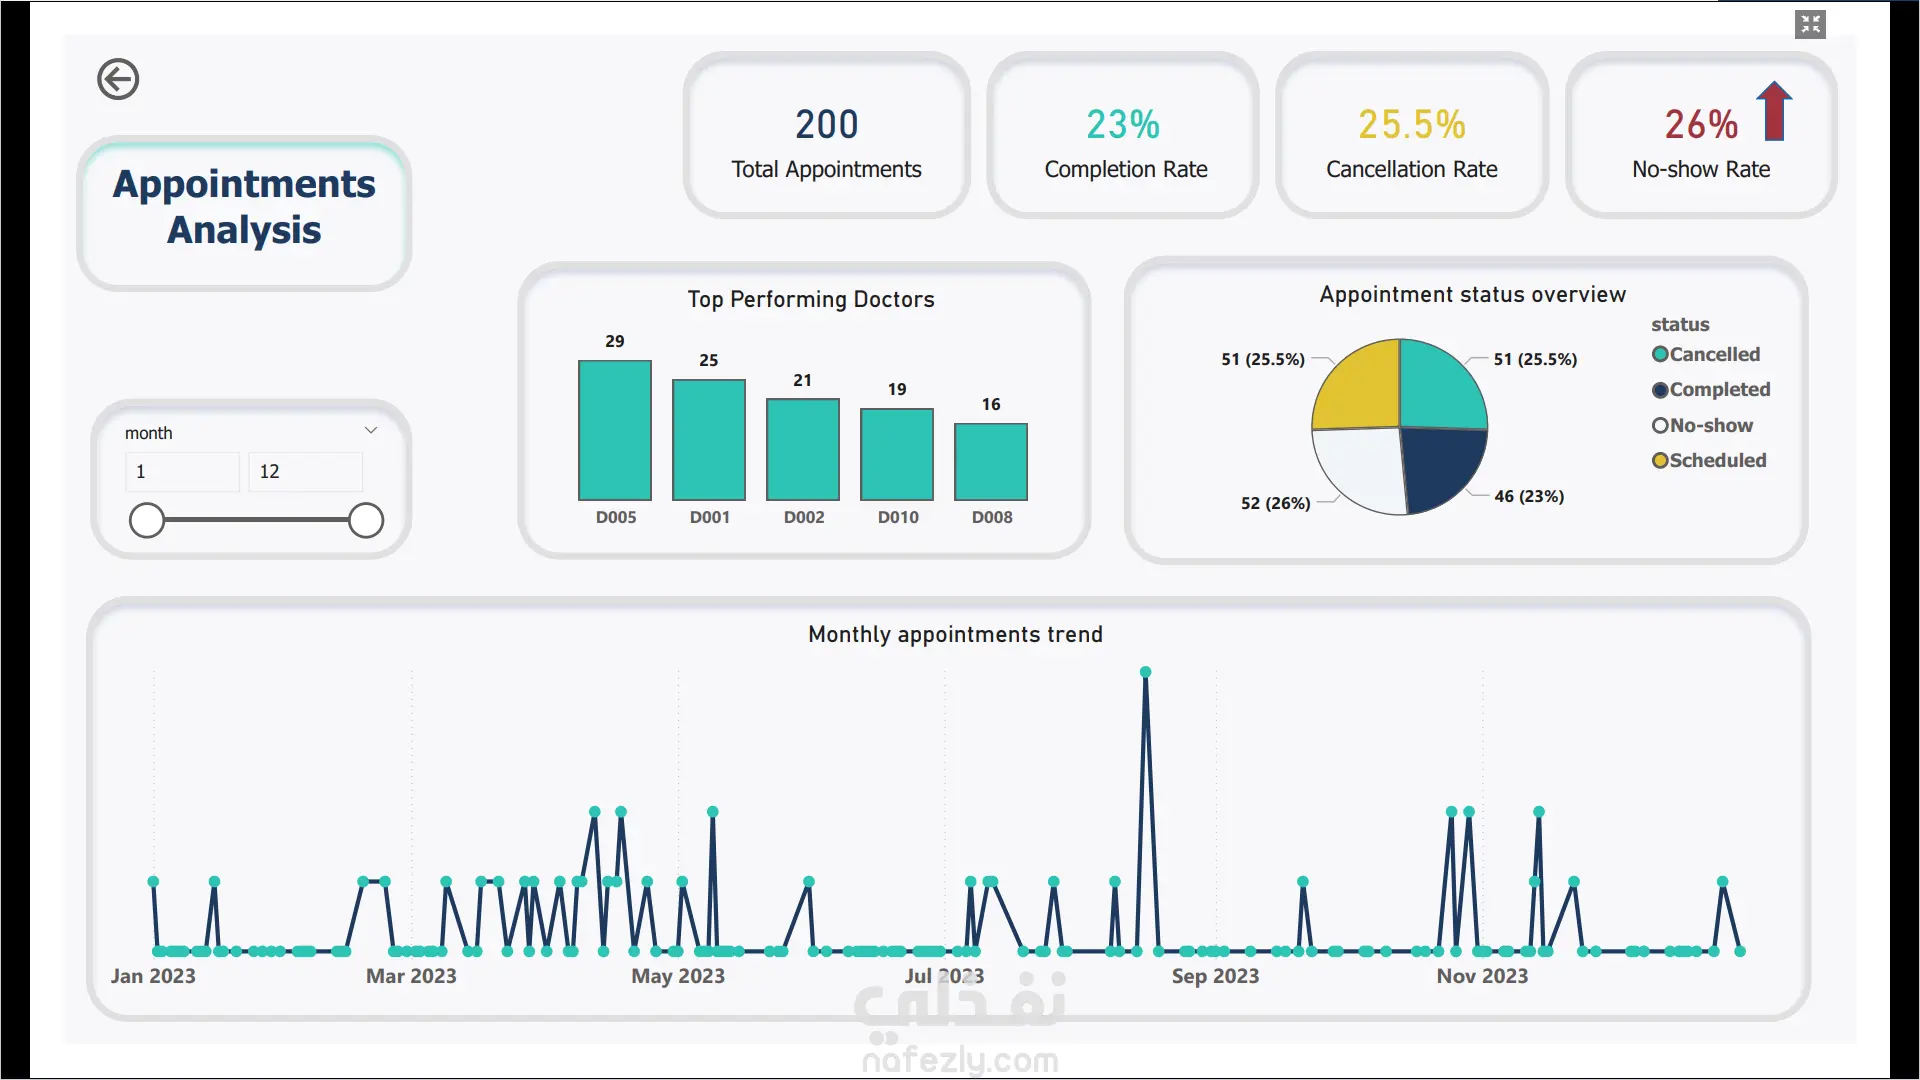Click the Sep 2023 axis label
This screenshot has height=1080, width=1920.
point(1215,976)
